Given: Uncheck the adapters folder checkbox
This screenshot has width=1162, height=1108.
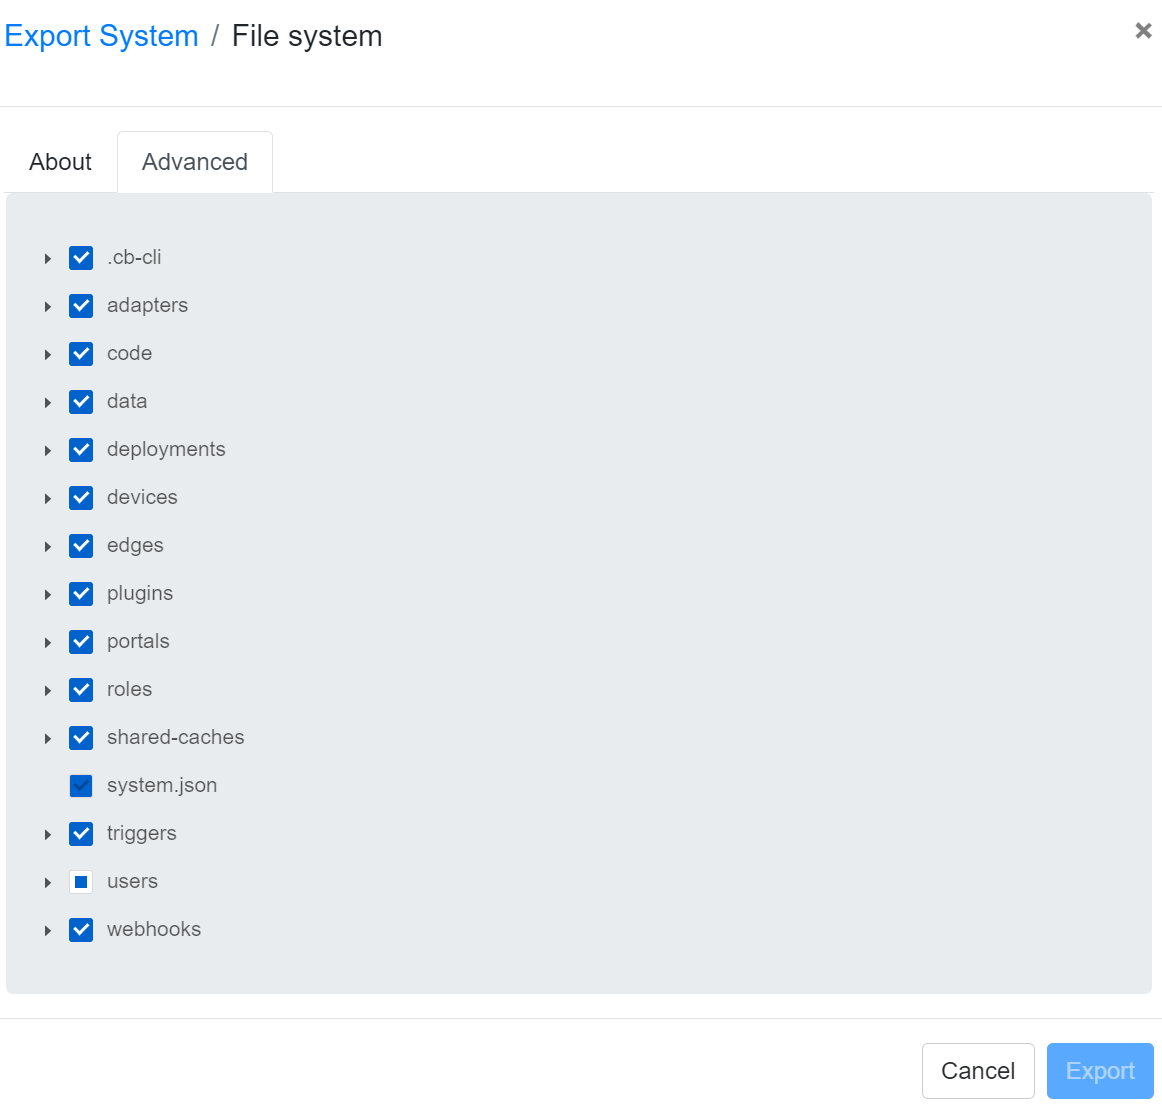Looking at the screenshot, I should coord(81,306).
